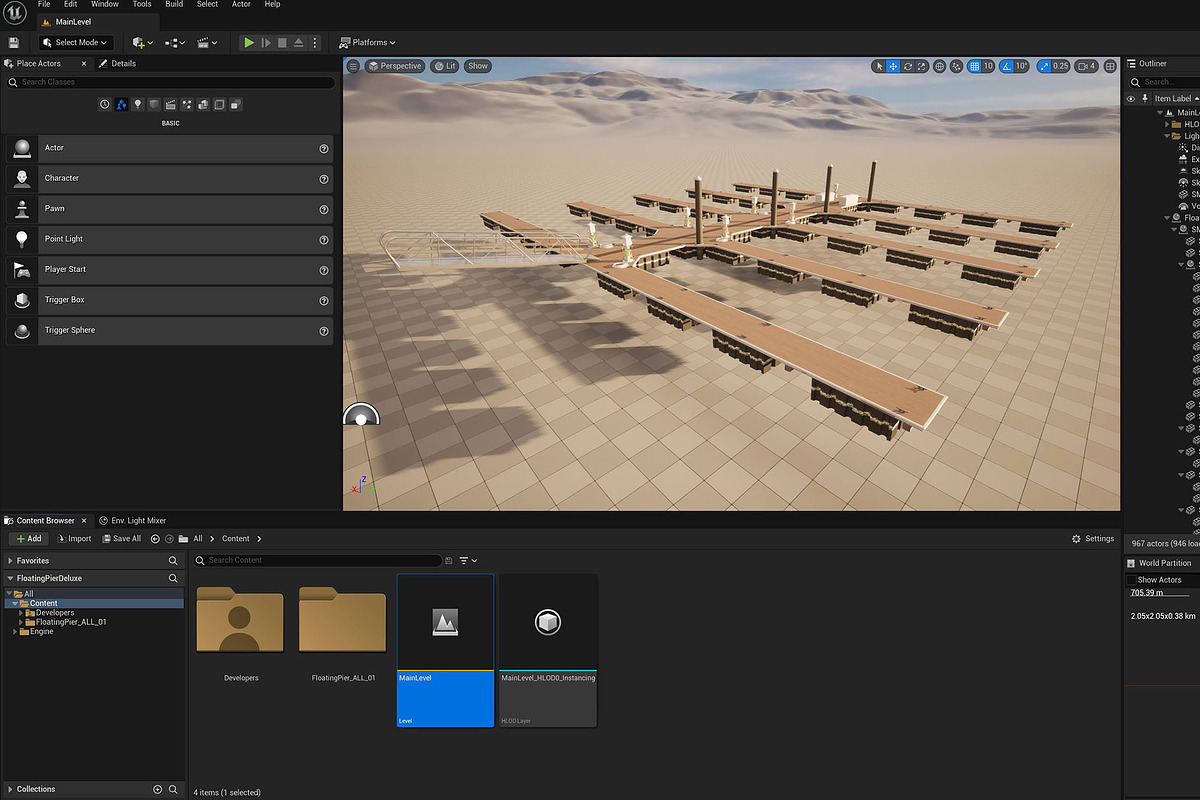
Task: Toggle grid snapping on the viewport
Action: click(974, 66)
